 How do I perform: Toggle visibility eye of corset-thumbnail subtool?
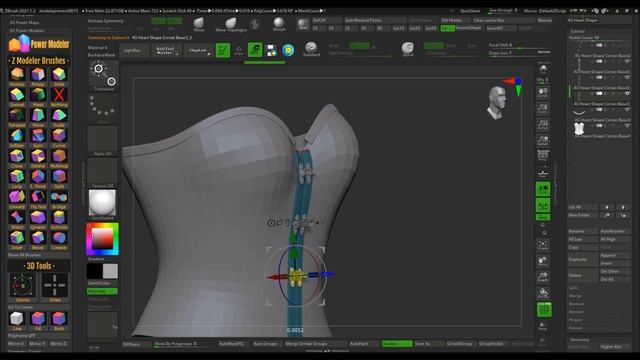(x=627, y=126)
